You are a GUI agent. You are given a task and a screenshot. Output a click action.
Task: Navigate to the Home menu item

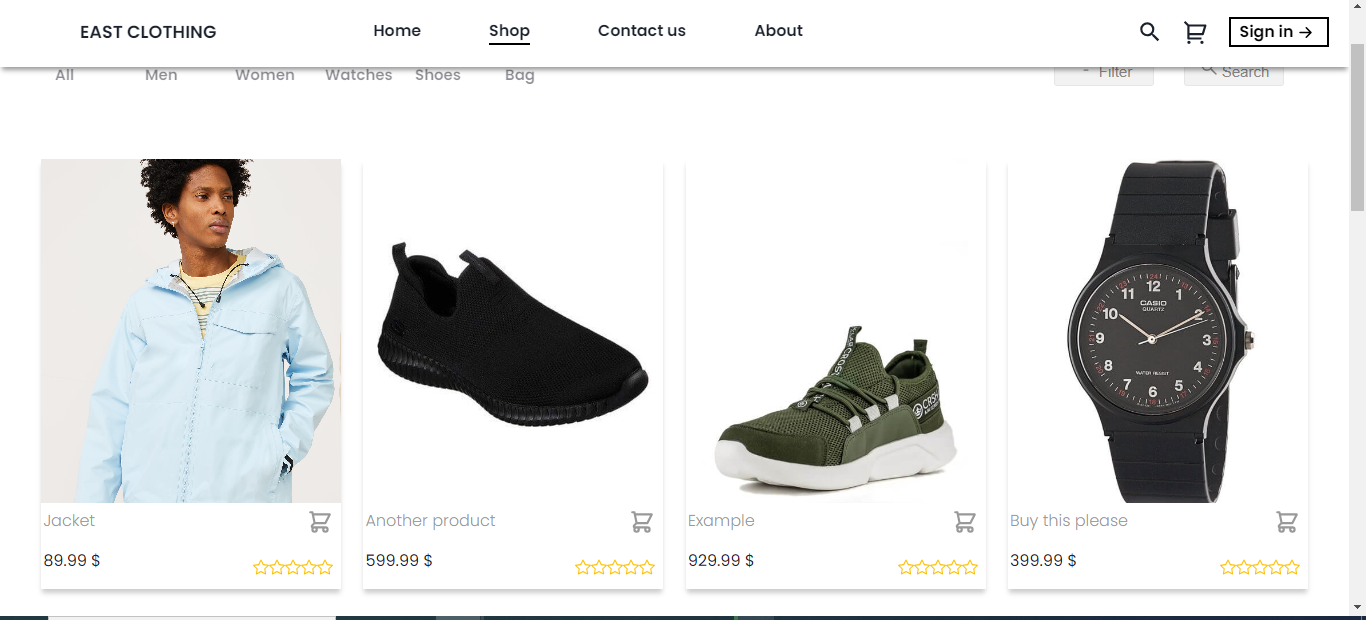[x=397, y=31]
